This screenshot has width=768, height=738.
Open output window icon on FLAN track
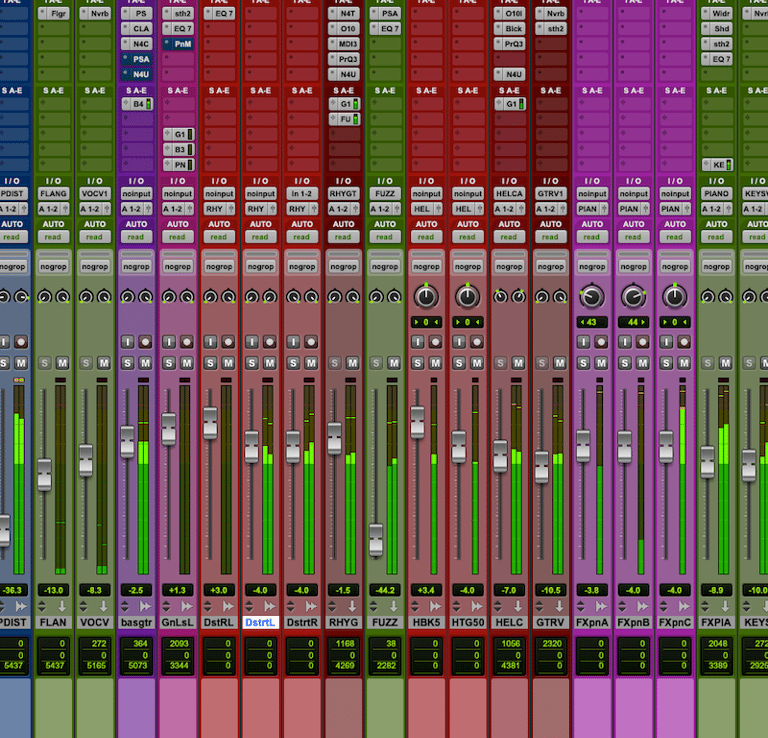[x=62, y=607]
